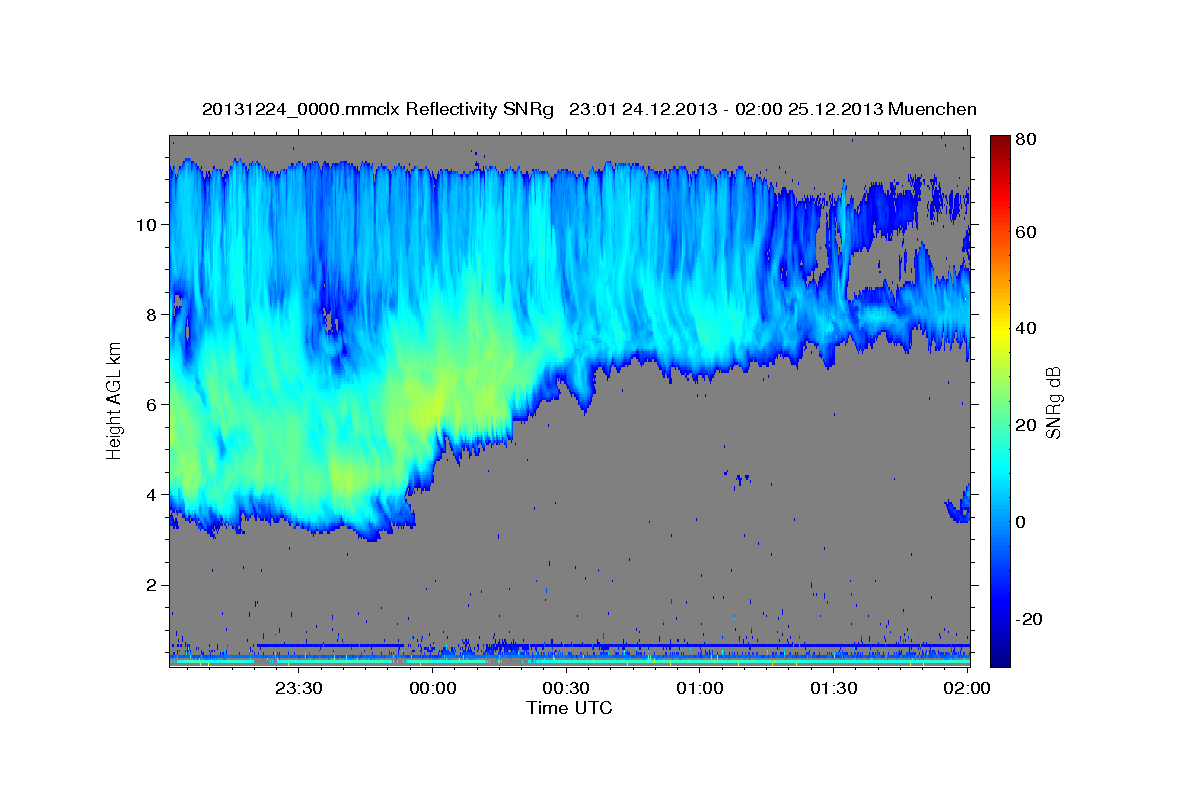Click the 01:30 time tick label

833,689
